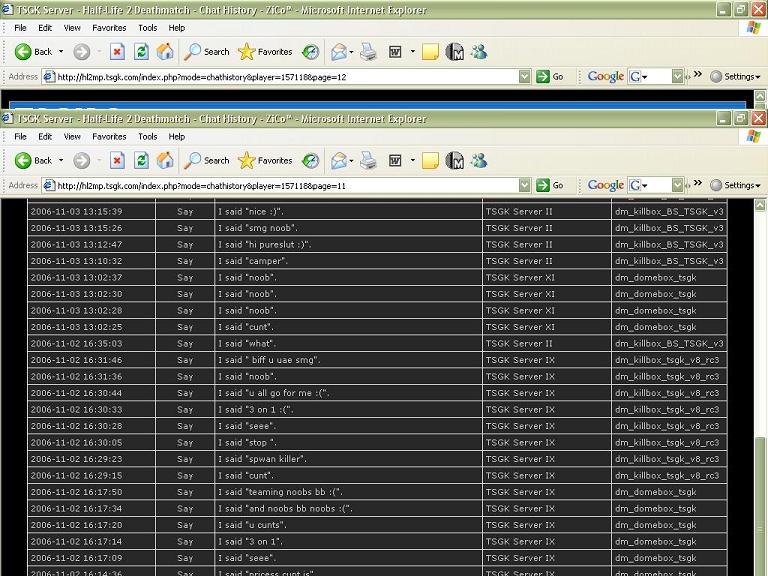Click Print icon in back page=12 window
This screenshot has width=768, height=576.
click(x=368, y=51)
